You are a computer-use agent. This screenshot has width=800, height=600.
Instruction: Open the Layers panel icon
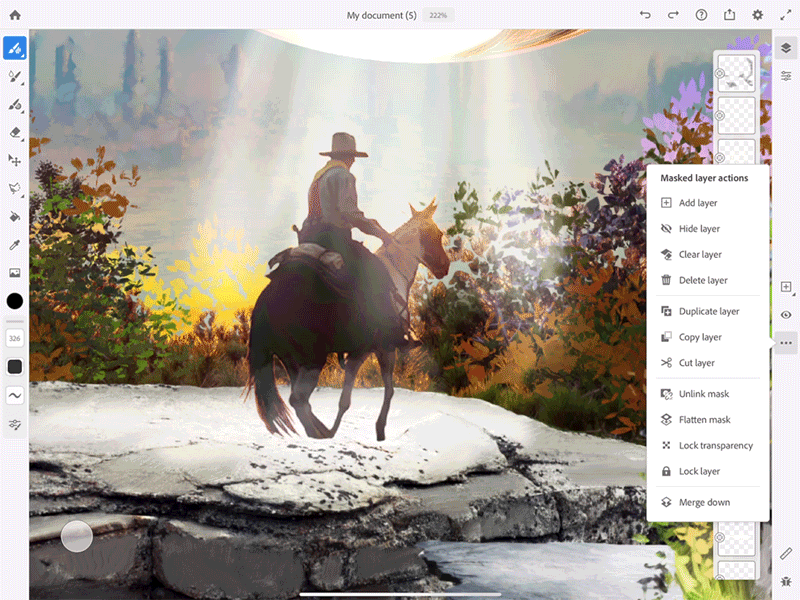[x=786, y=46]
